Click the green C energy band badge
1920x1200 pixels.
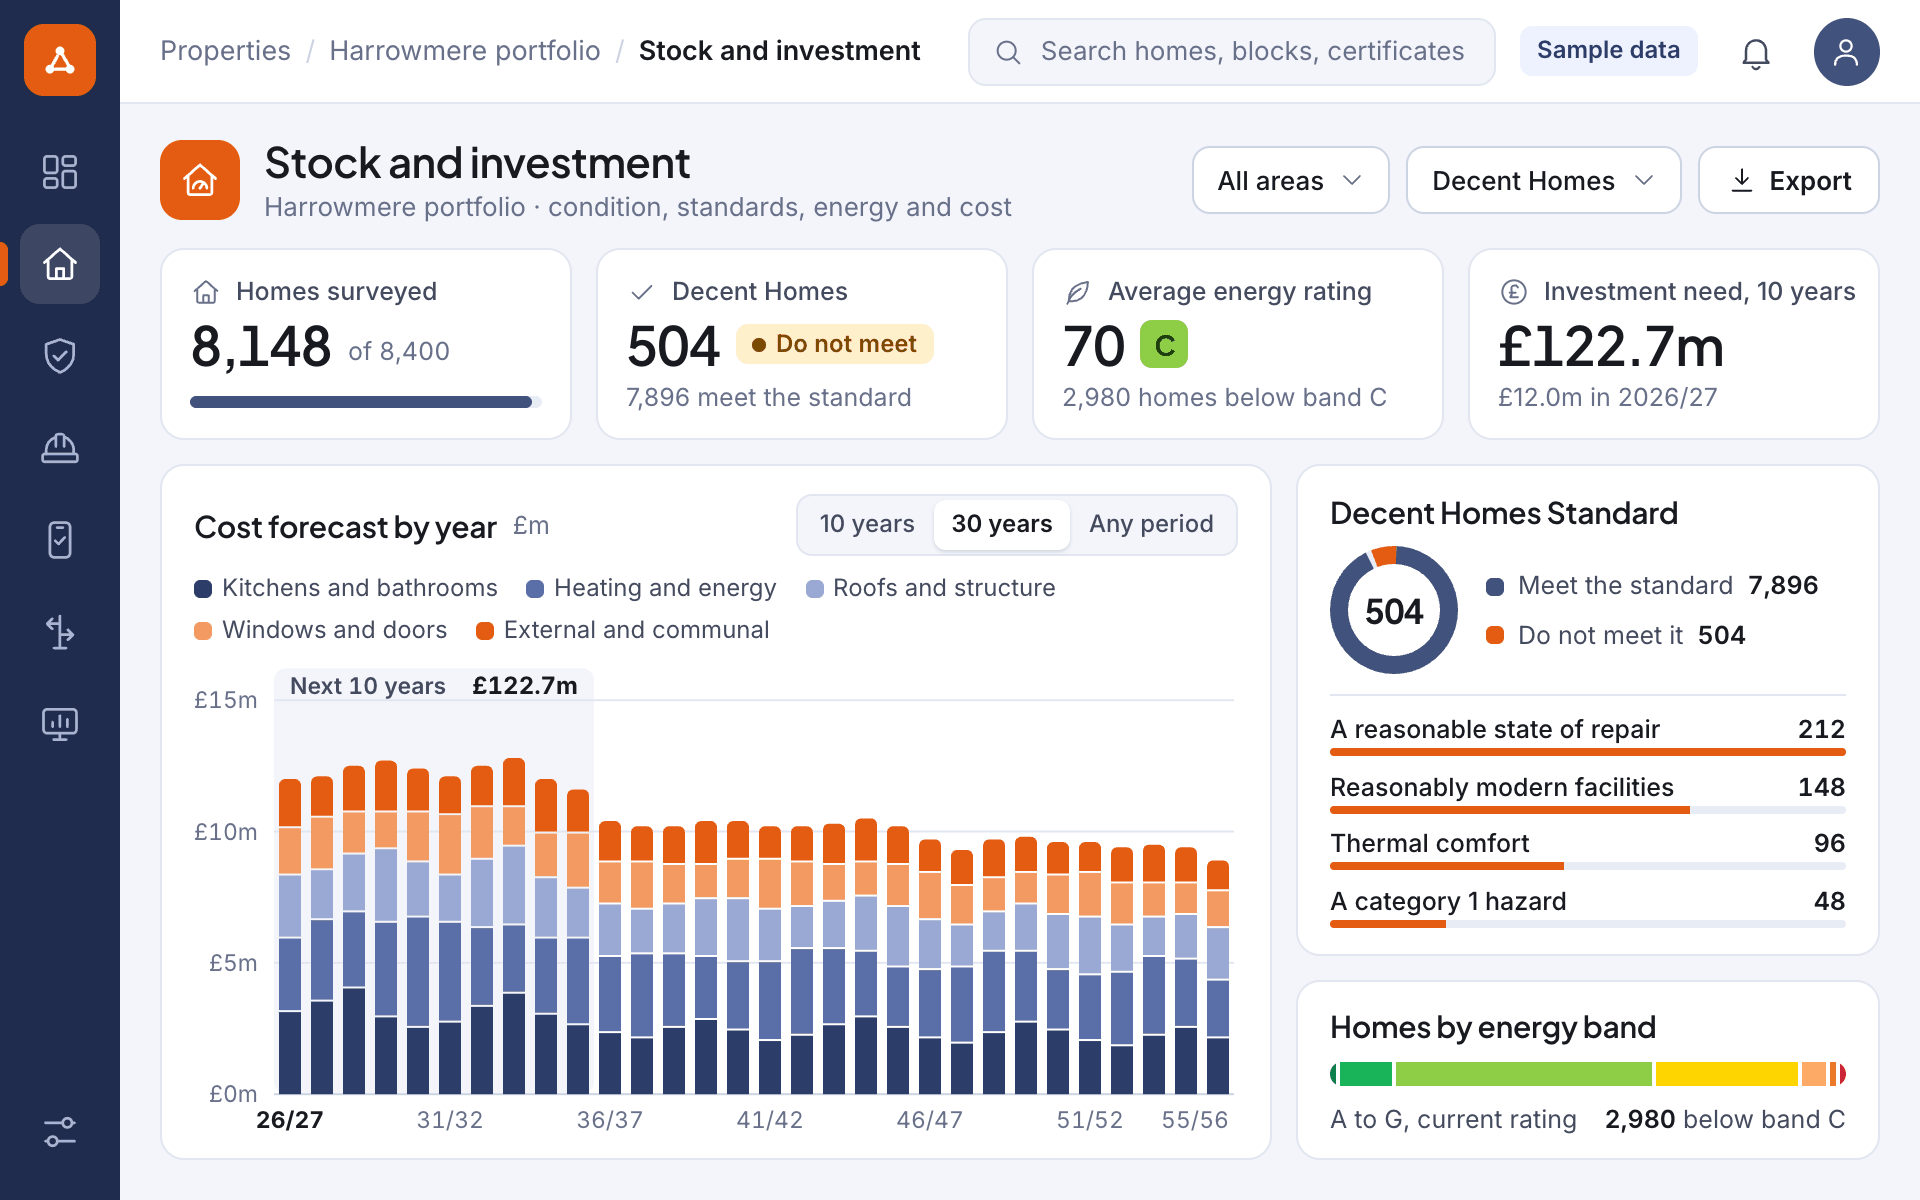click(x=1164, y=345)
